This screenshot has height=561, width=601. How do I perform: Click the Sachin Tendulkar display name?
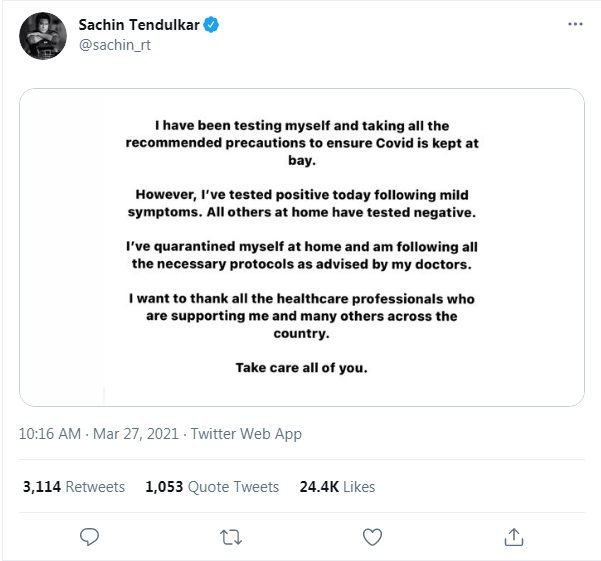[140, 24]
